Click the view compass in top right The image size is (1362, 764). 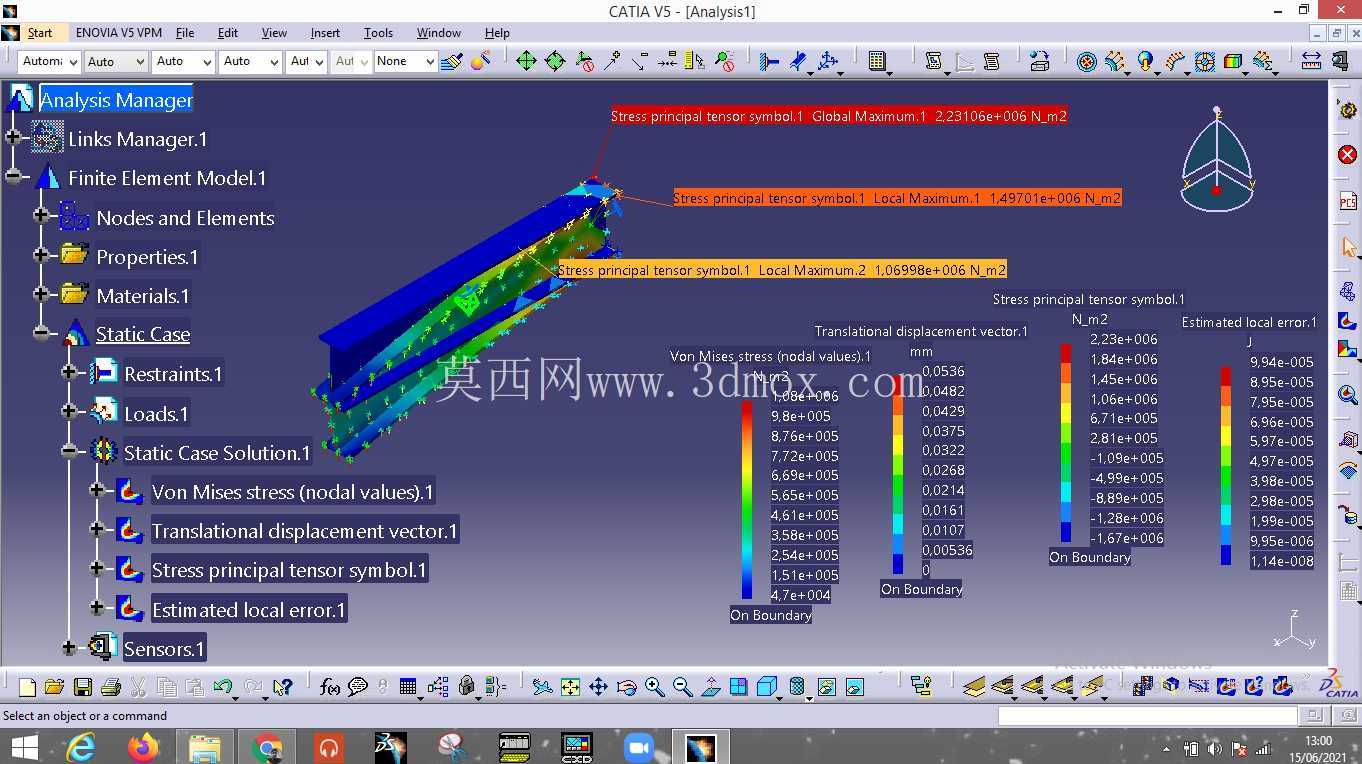[x=1216, y=160]
